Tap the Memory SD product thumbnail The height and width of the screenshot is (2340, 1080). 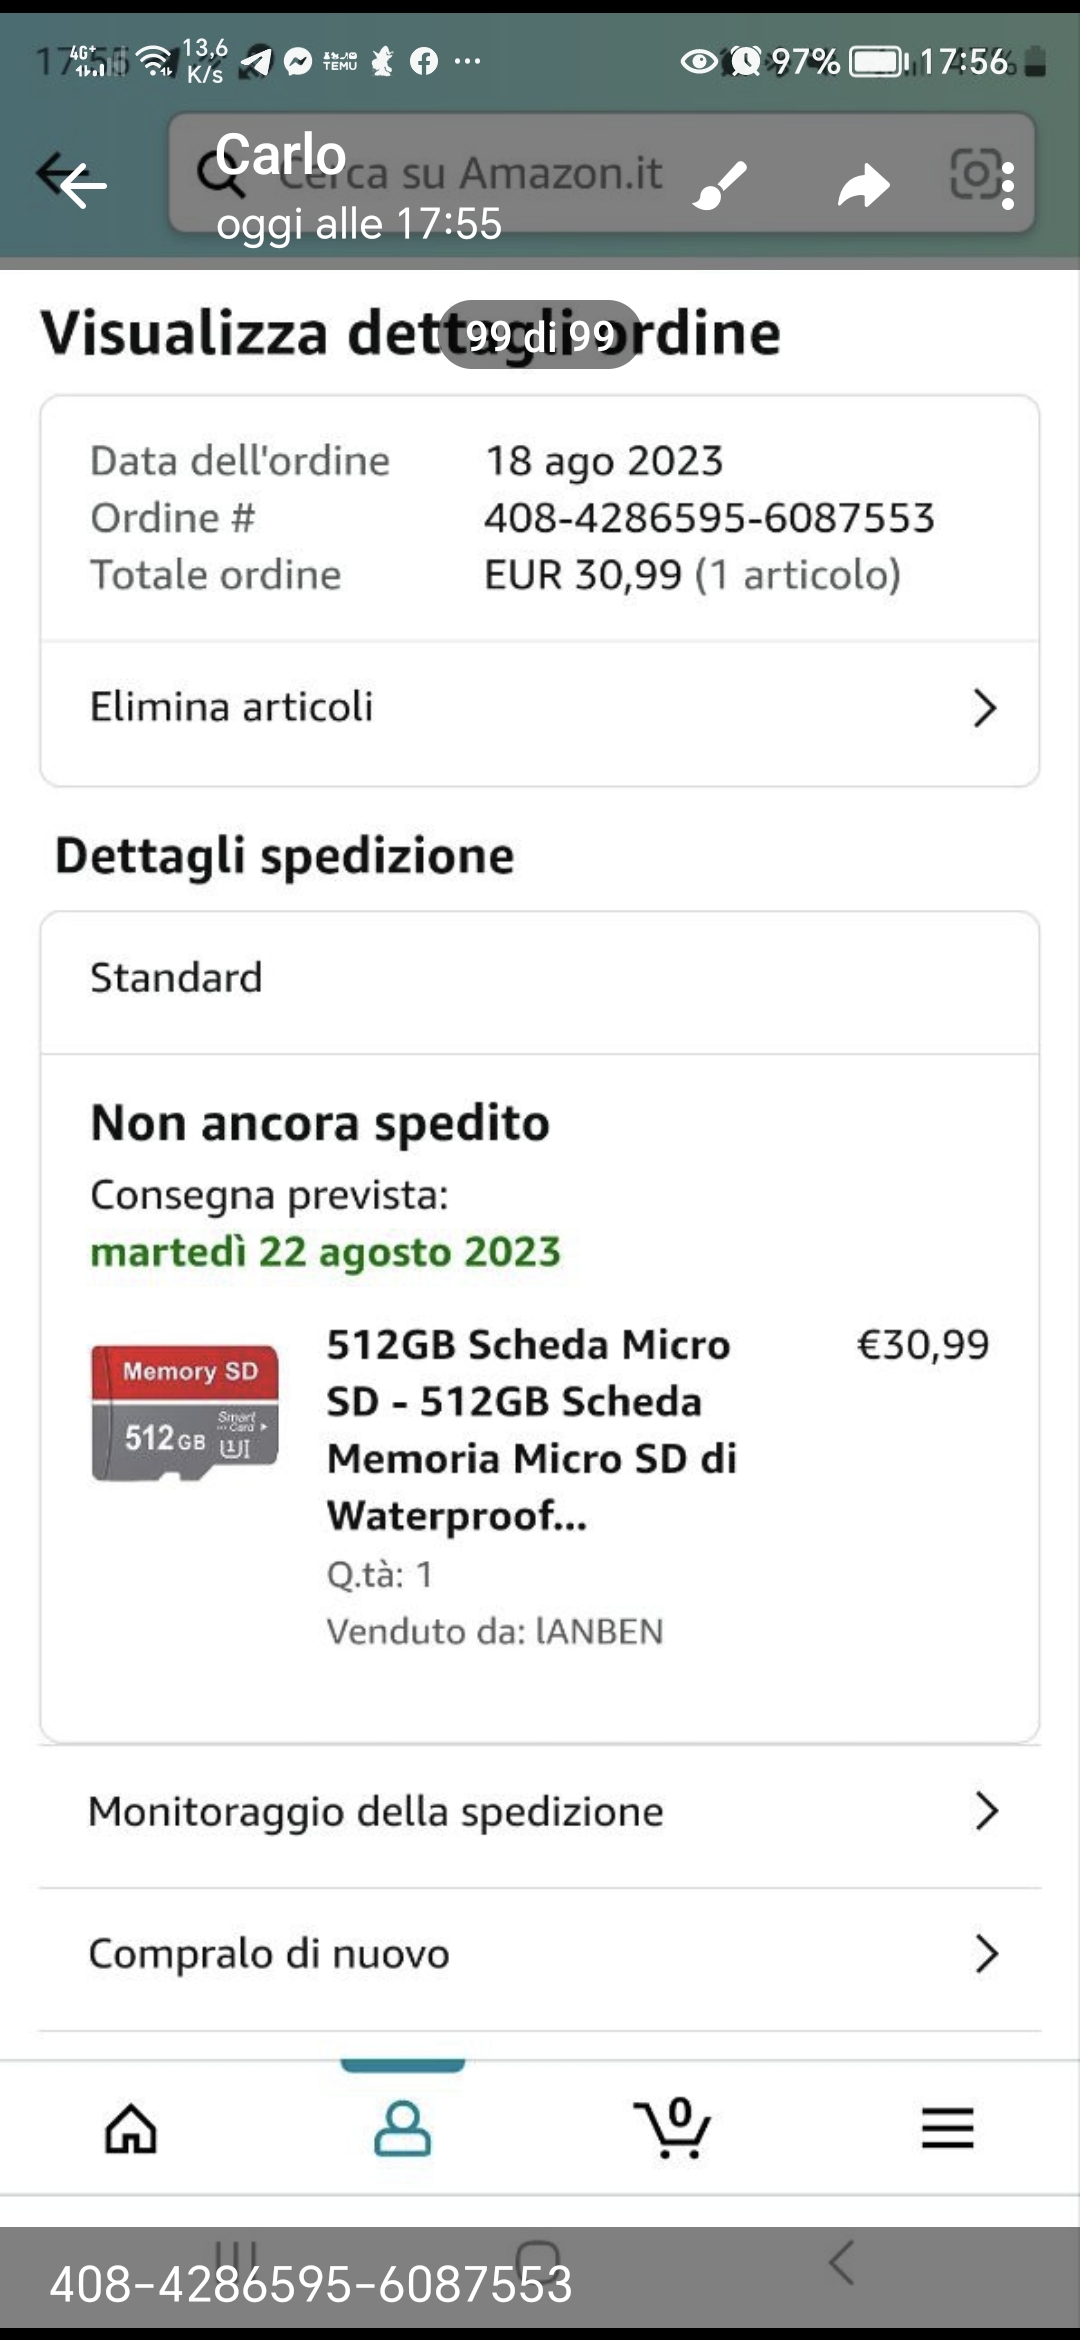[185, 1412]
